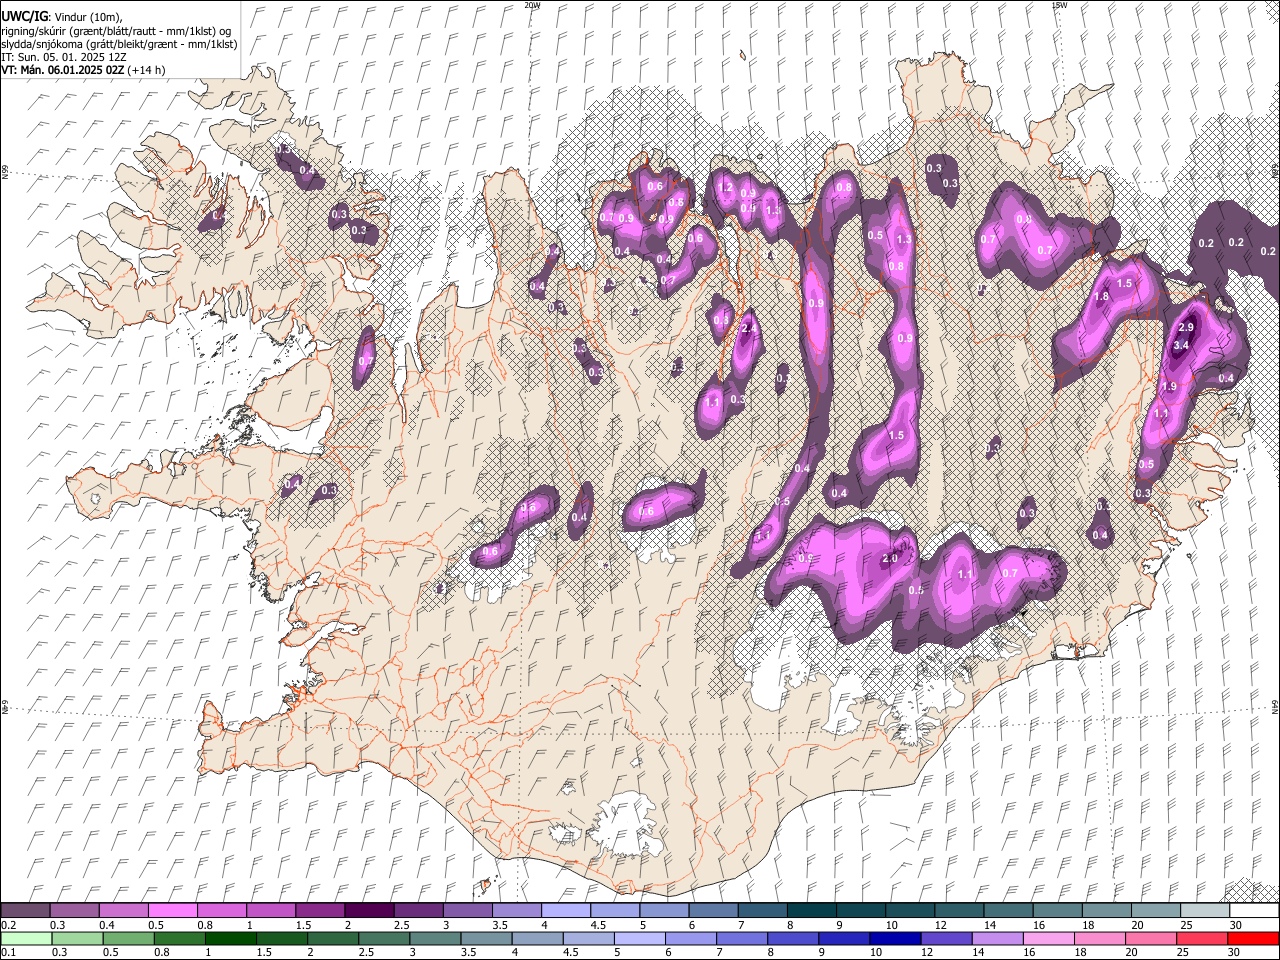Click the 0.2 label under the purple scale

[8, 925]
